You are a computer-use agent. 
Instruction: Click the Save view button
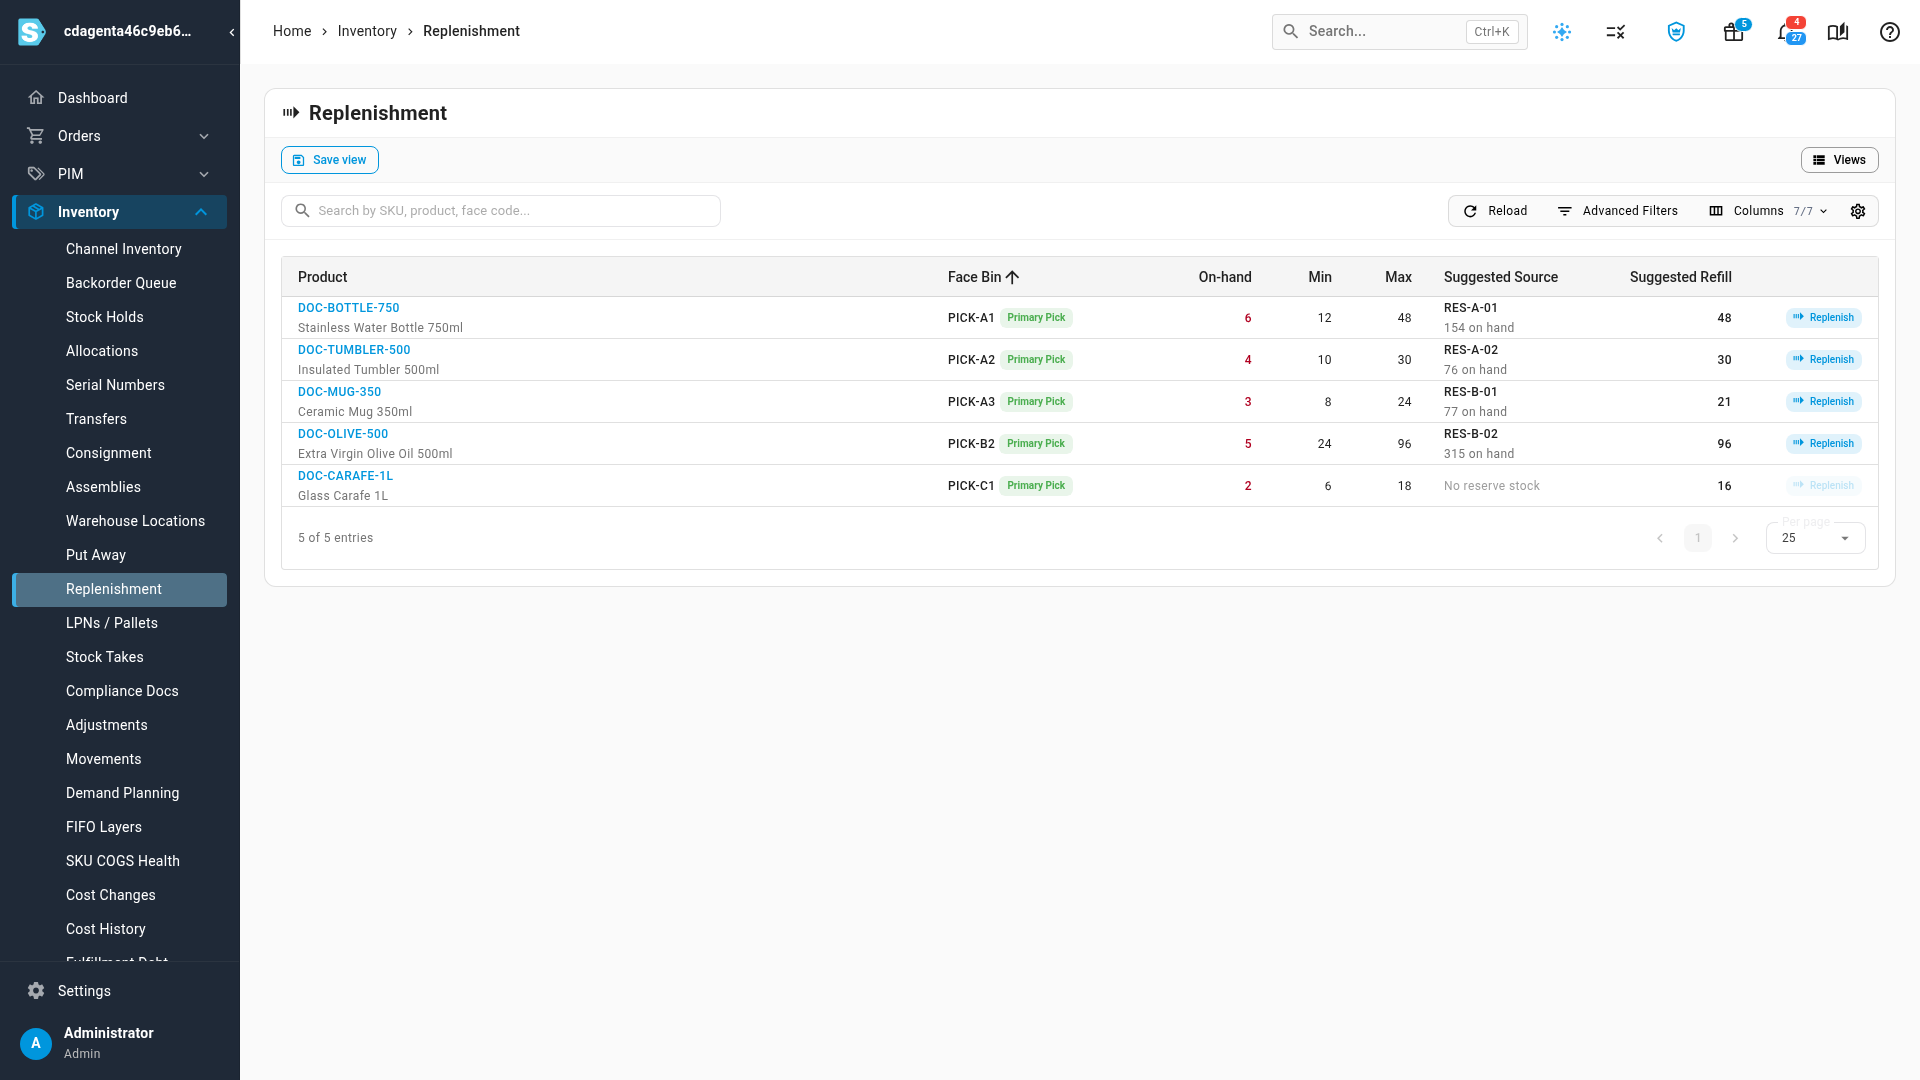[x=330, y=160]
